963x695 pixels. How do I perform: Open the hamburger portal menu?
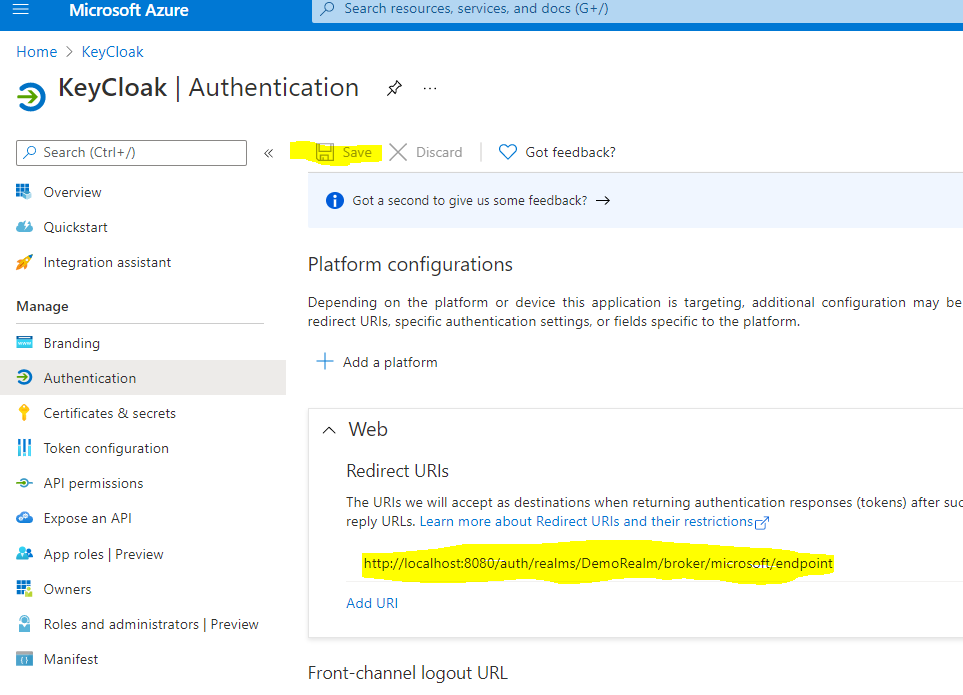21,10
